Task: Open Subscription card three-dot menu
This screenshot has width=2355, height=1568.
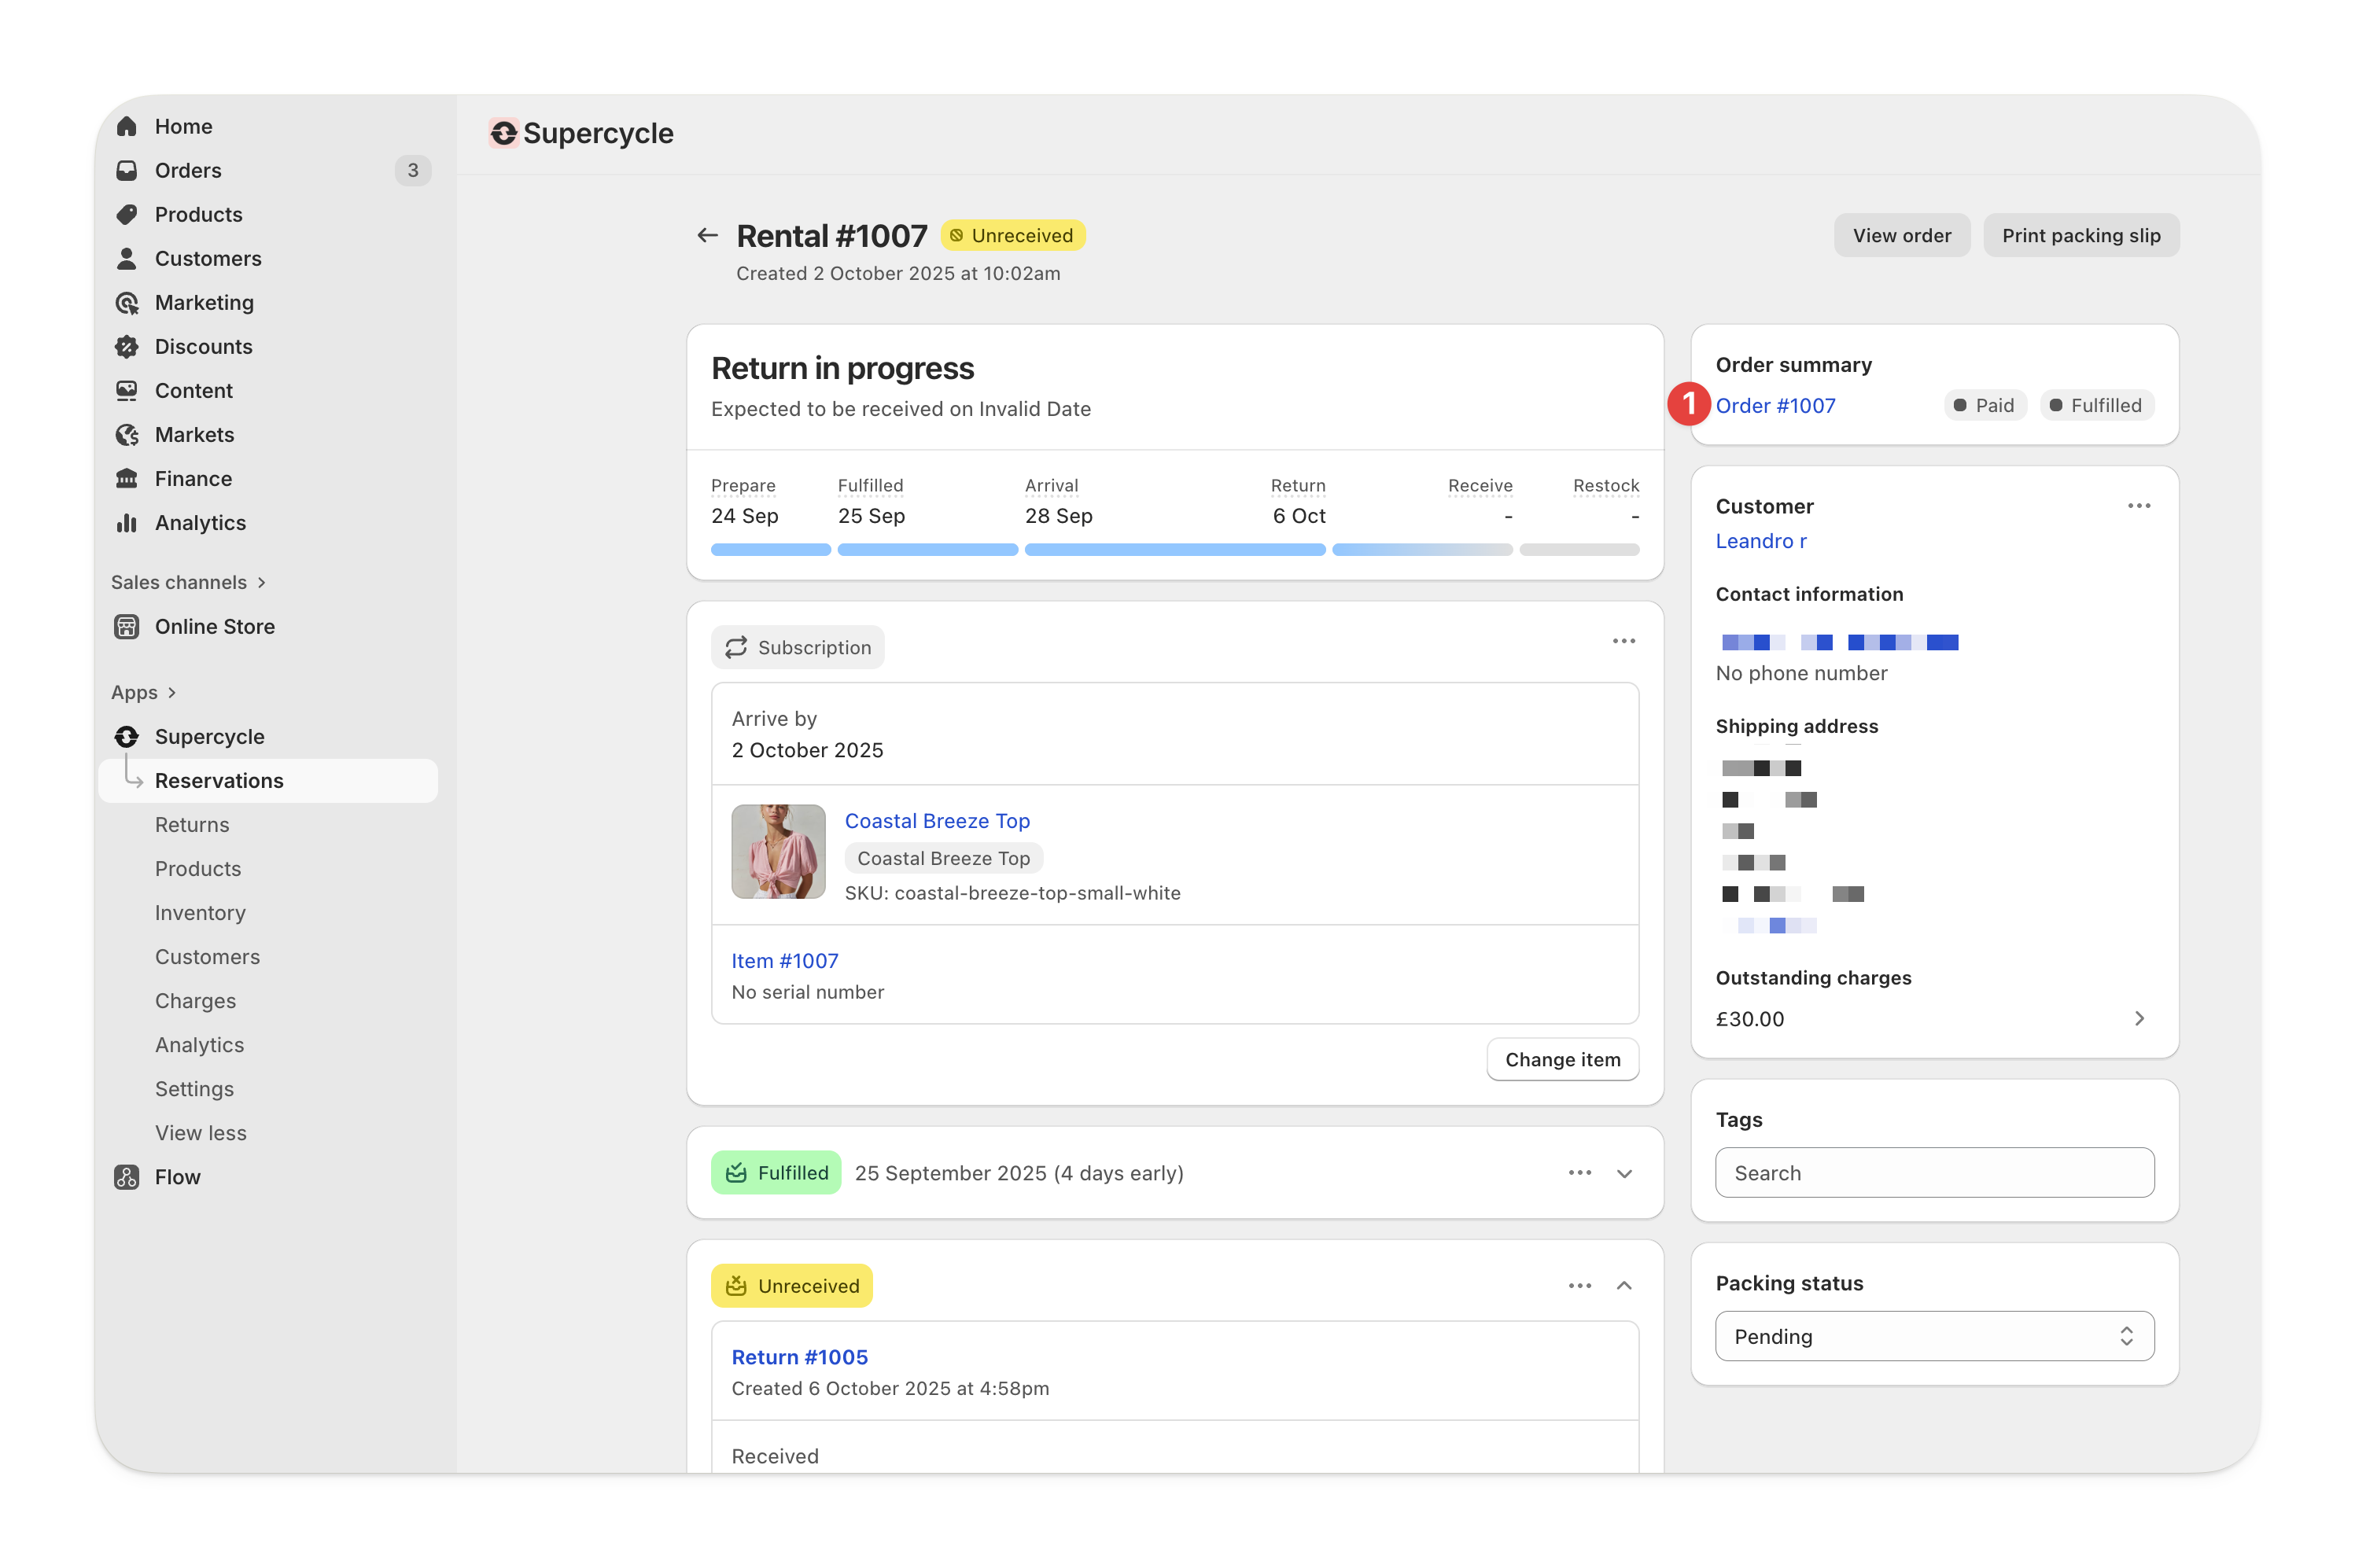Action: [1623, 641]
